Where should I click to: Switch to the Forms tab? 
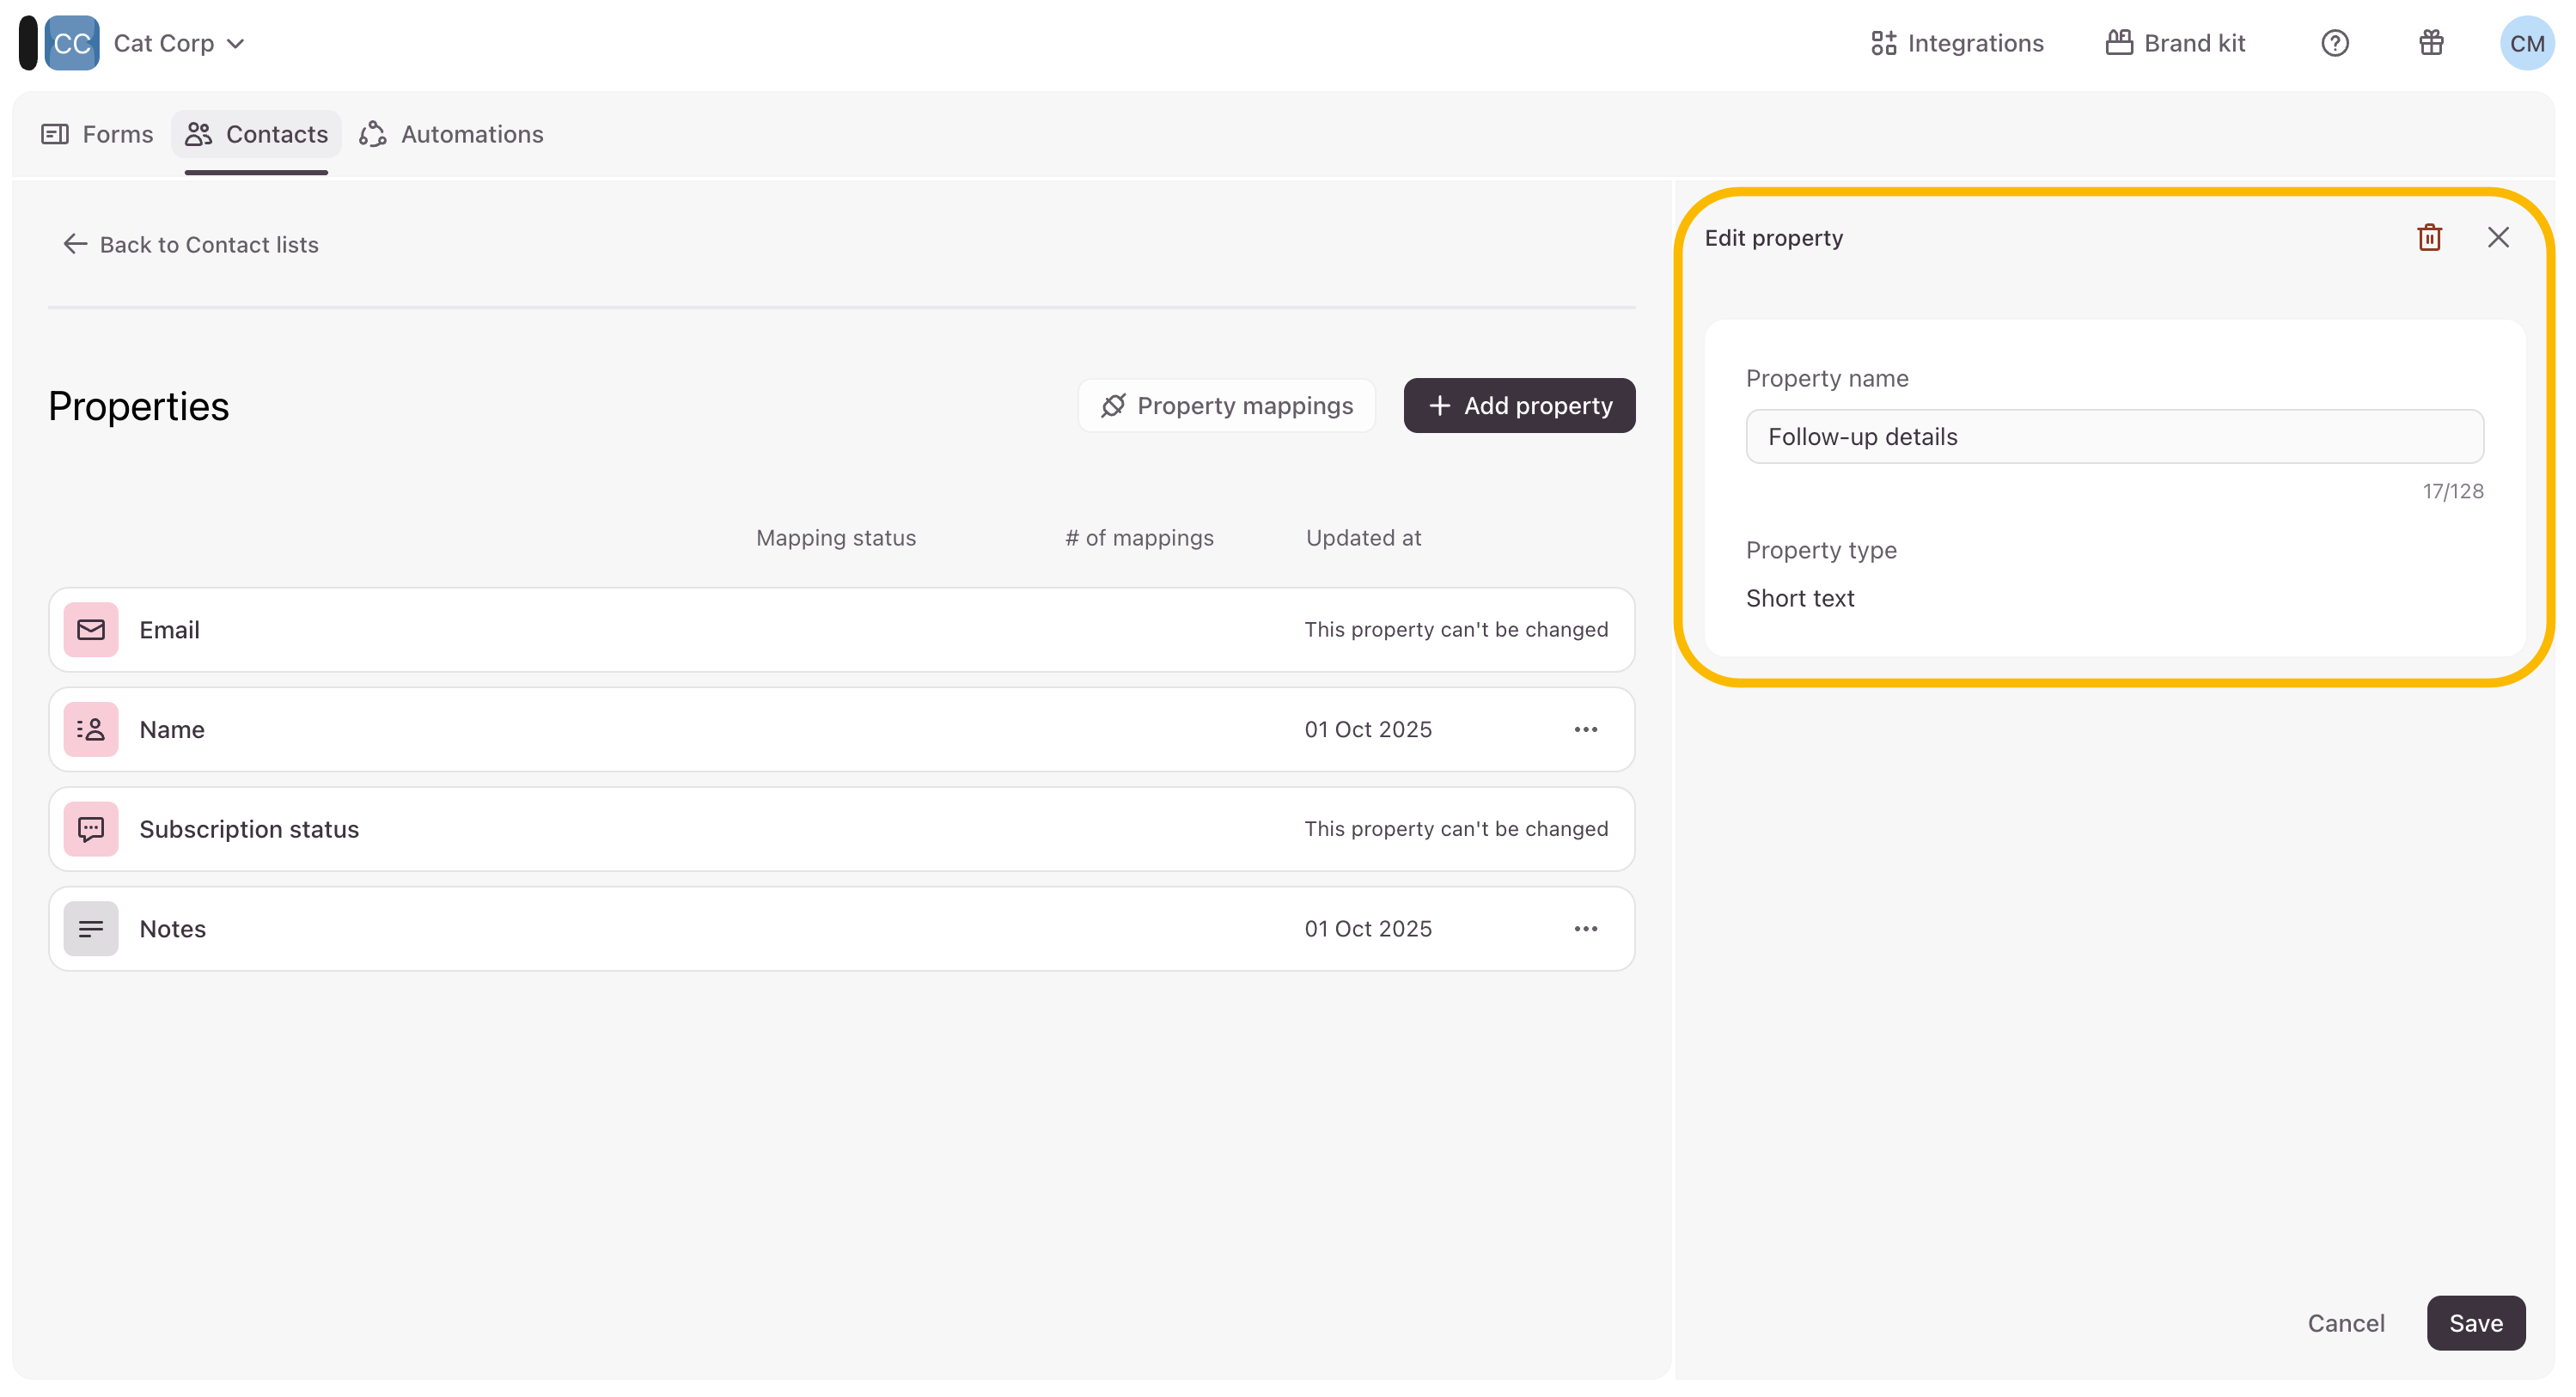point(98,134)
